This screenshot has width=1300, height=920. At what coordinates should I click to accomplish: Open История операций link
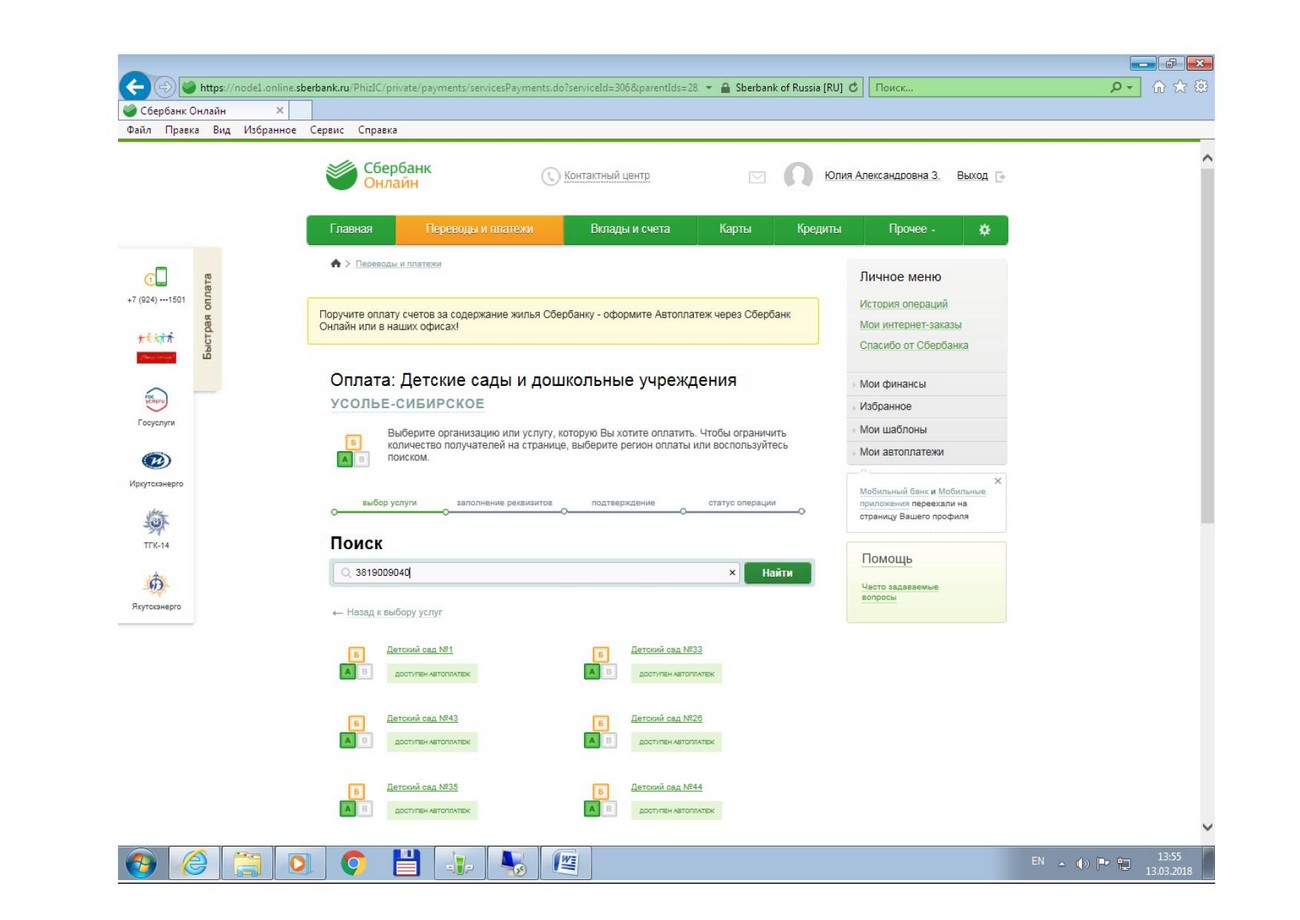coord(903,304)
